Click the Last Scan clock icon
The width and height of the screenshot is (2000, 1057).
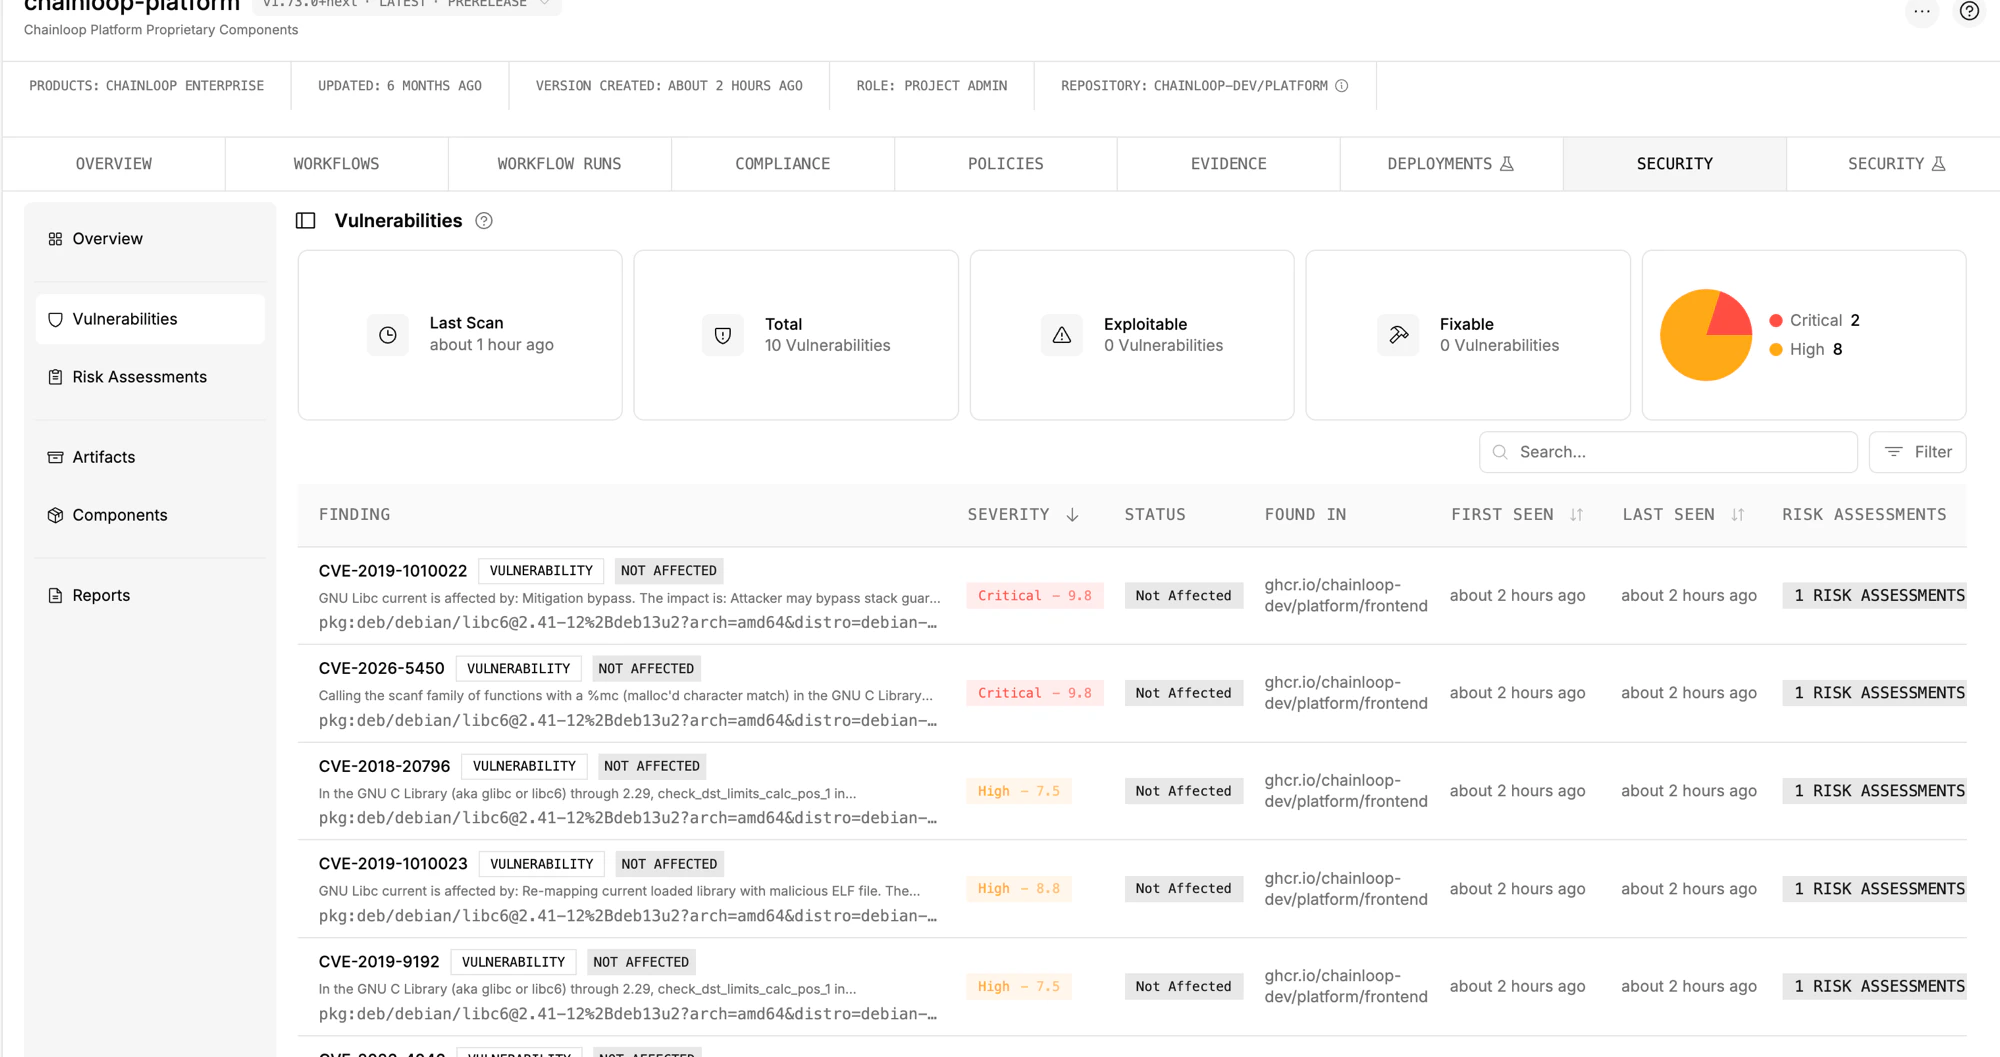pos(388,335)
